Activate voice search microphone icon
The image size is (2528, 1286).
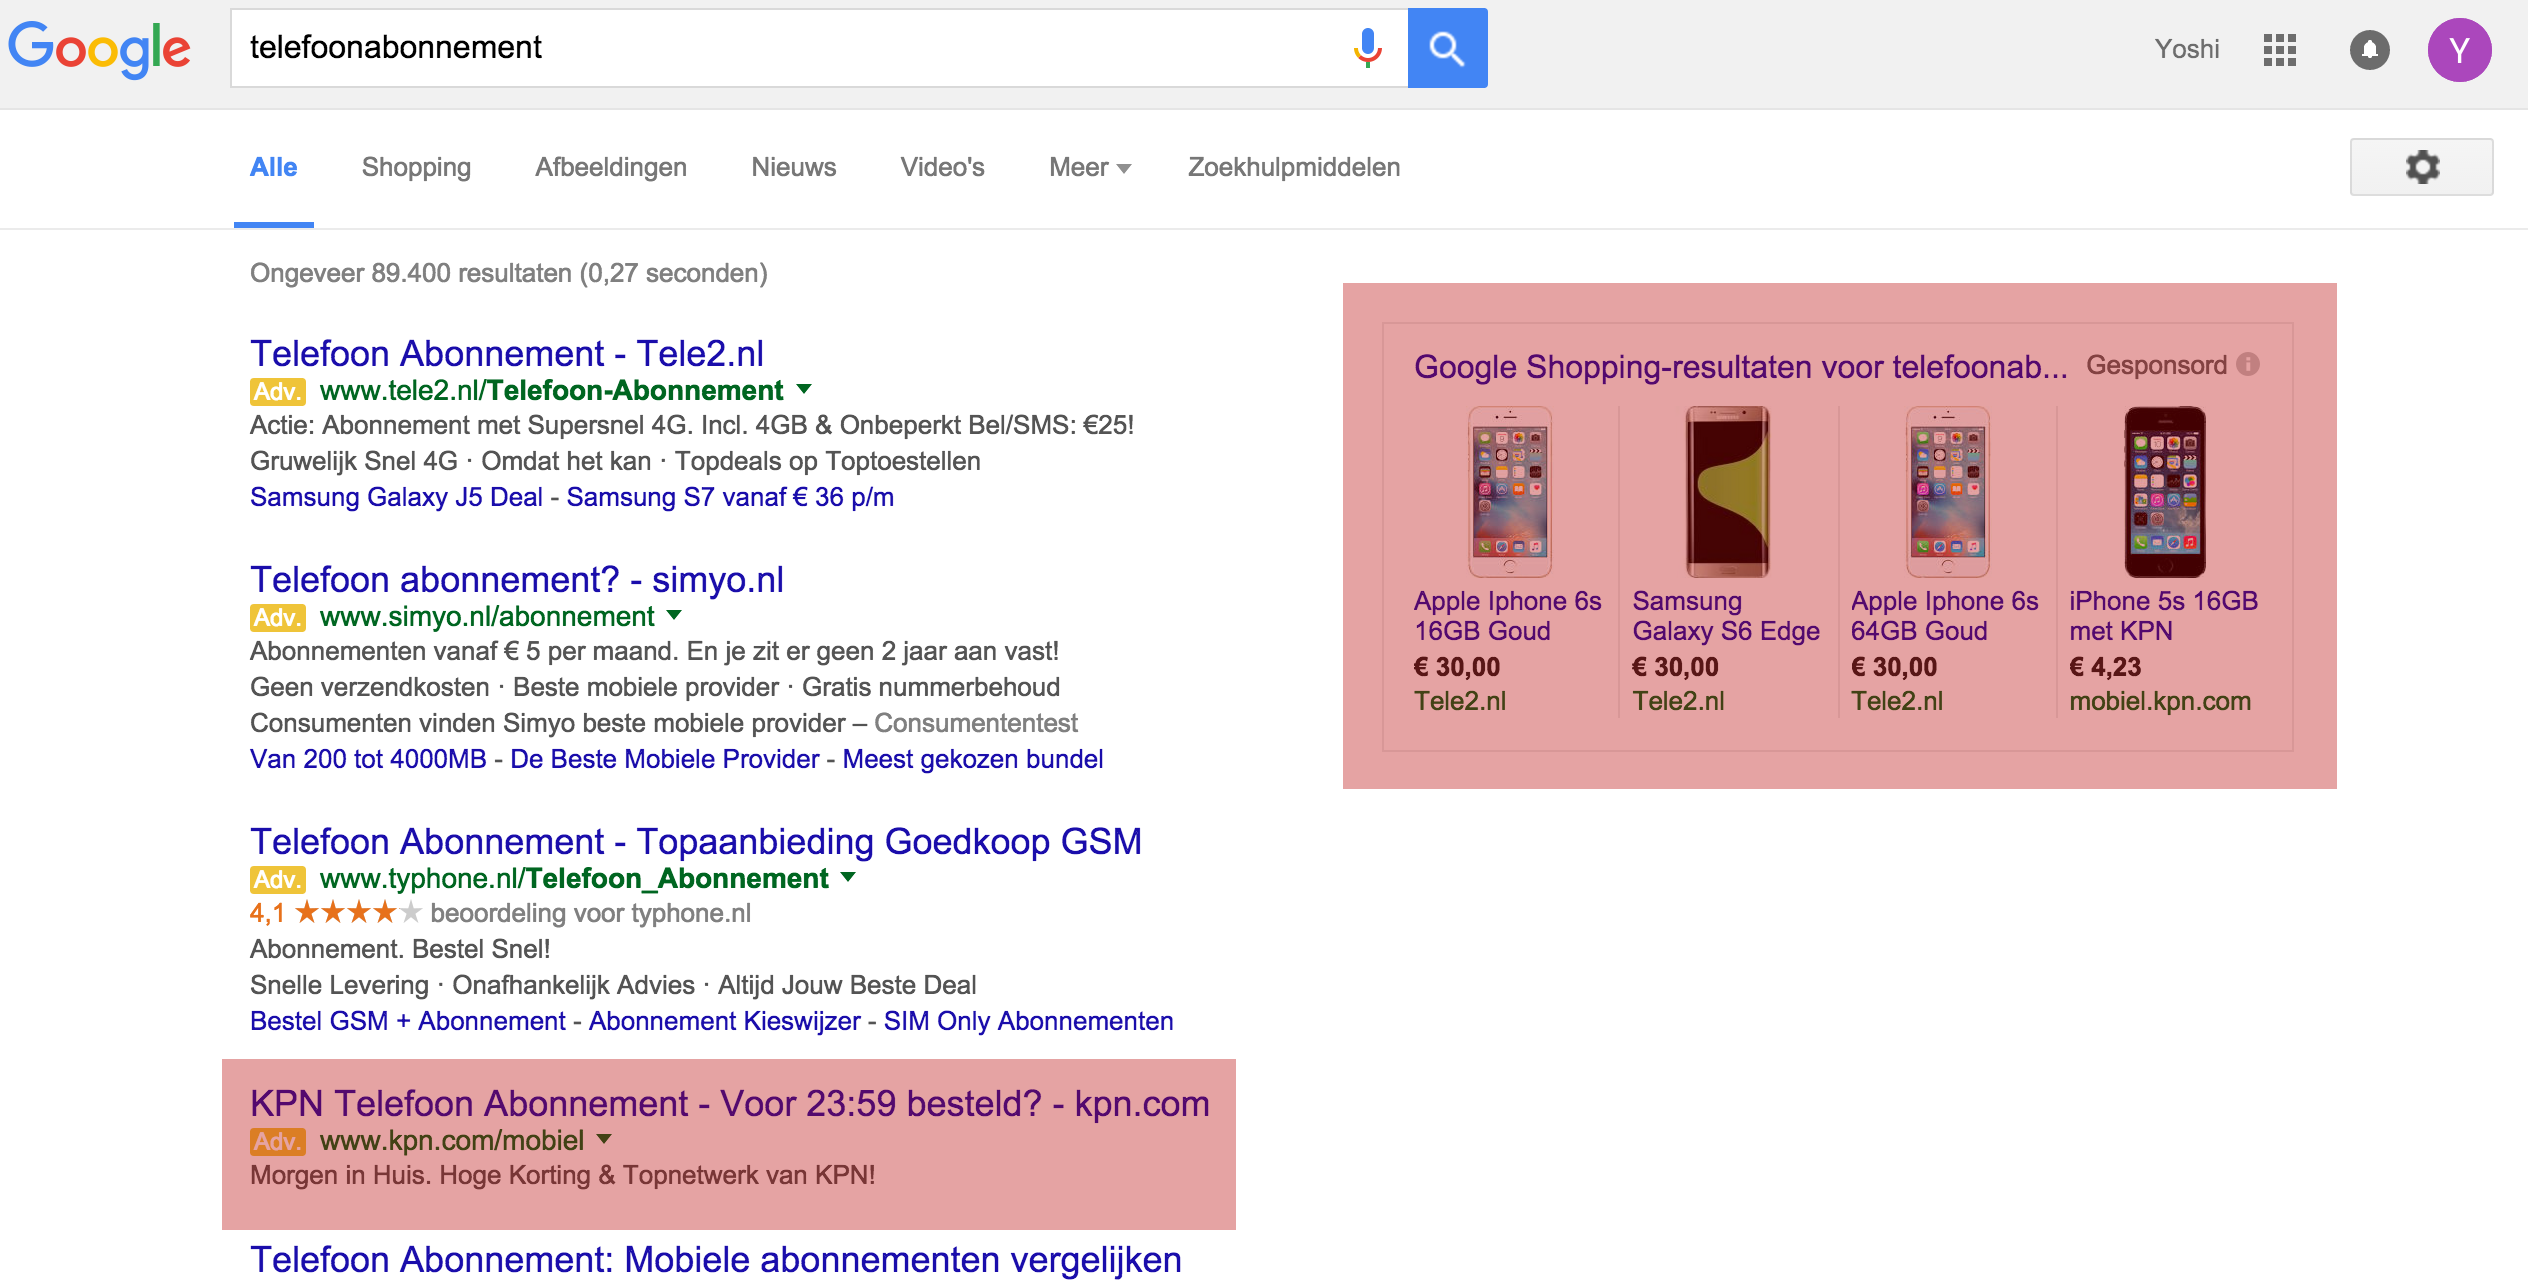pos(1367,48)
